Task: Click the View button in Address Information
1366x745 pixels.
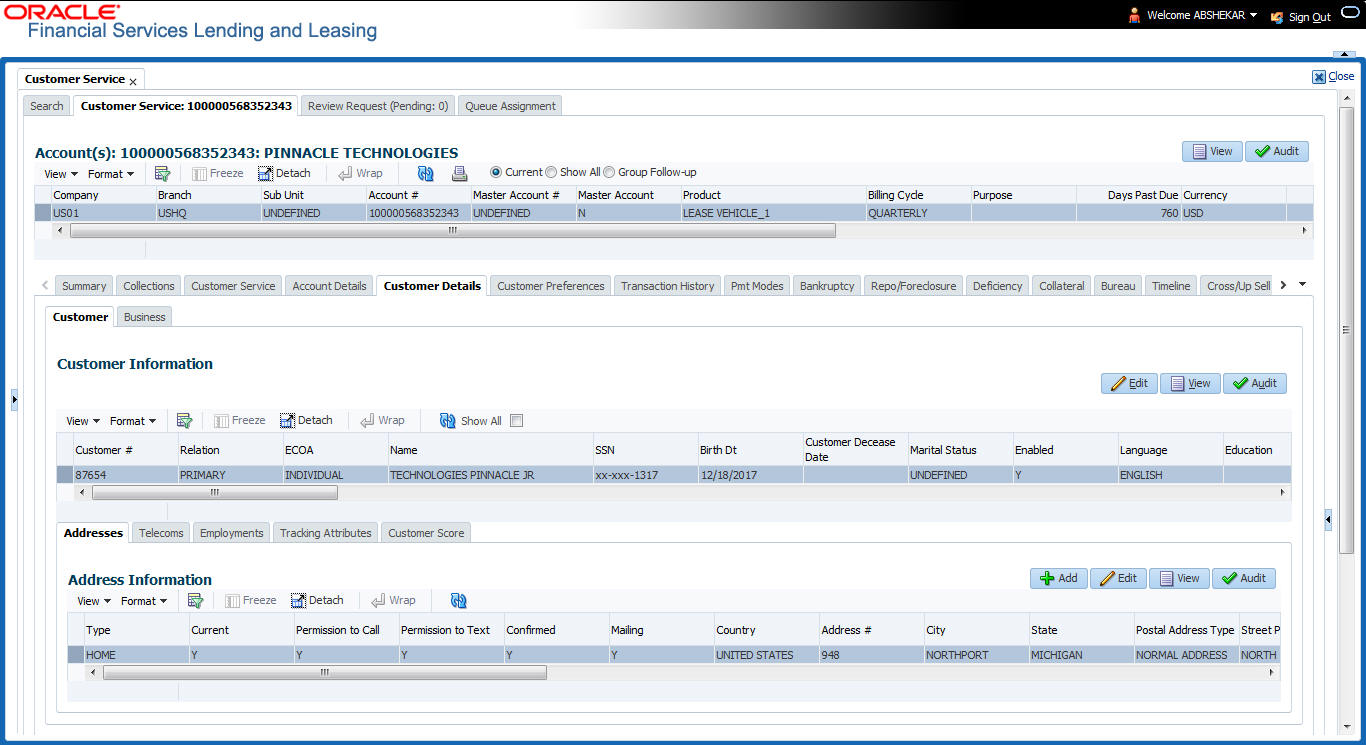Action: click(1179, 578)
